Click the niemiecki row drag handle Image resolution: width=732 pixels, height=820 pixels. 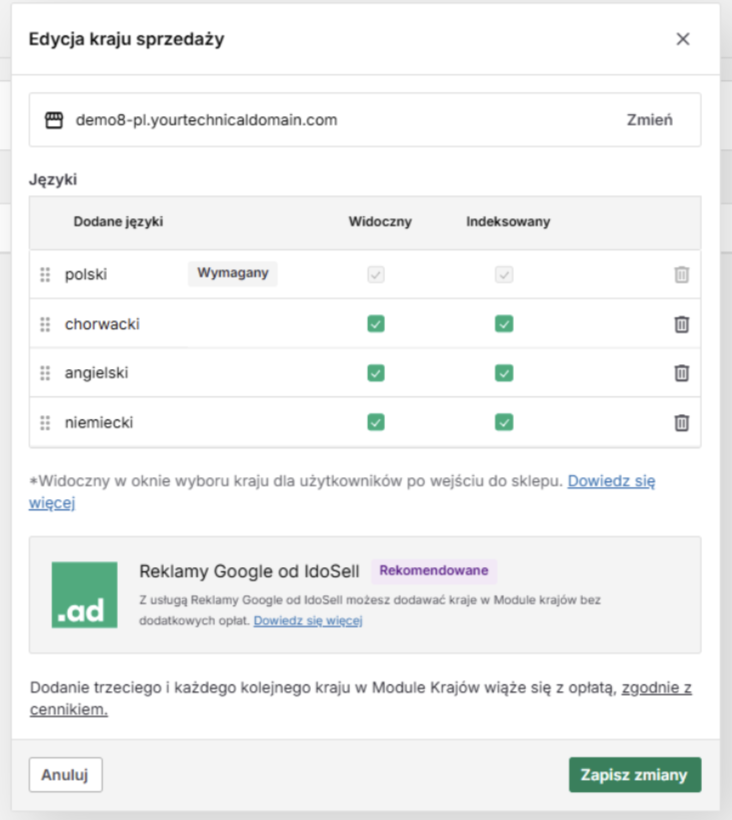pos(45,422)
